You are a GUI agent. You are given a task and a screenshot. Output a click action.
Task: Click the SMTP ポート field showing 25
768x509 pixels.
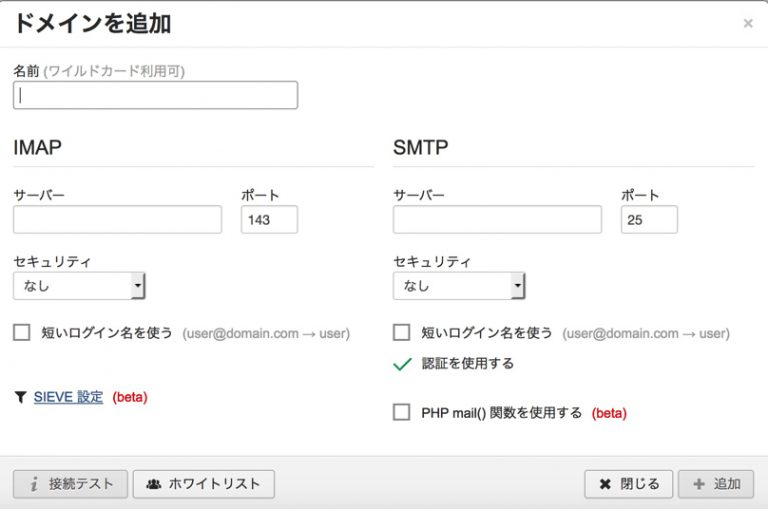point(649,220)
